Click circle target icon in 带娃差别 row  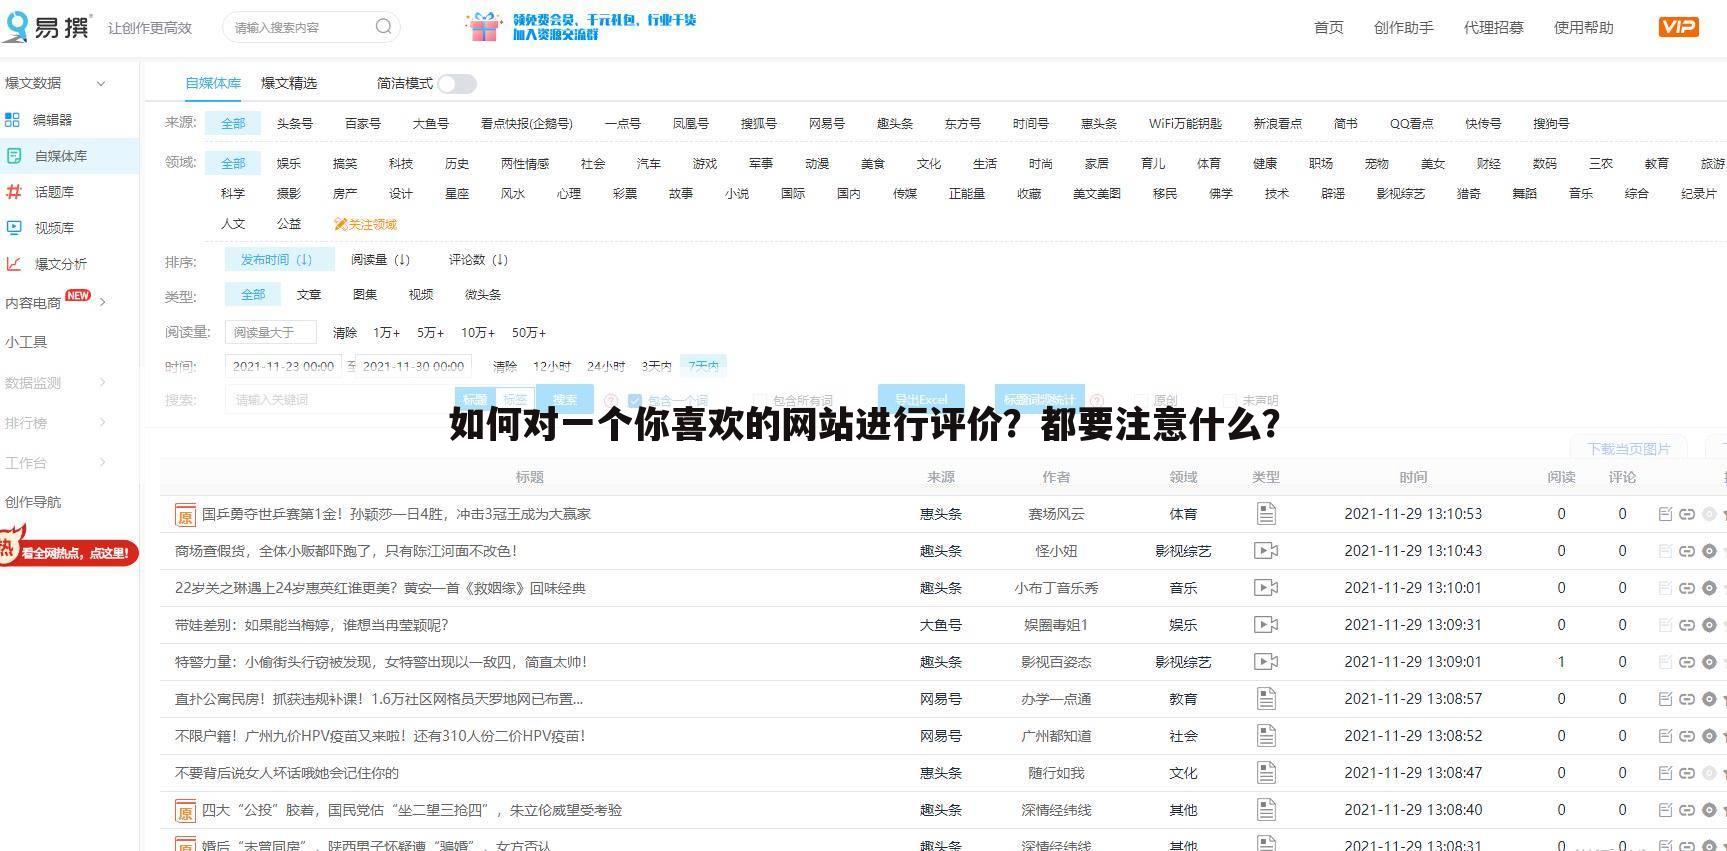(x=1709, y=625)
